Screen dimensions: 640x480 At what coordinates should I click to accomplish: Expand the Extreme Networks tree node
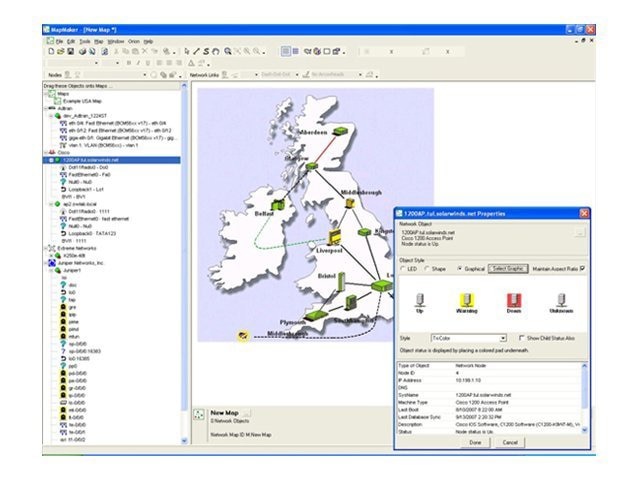coord(43,247)
